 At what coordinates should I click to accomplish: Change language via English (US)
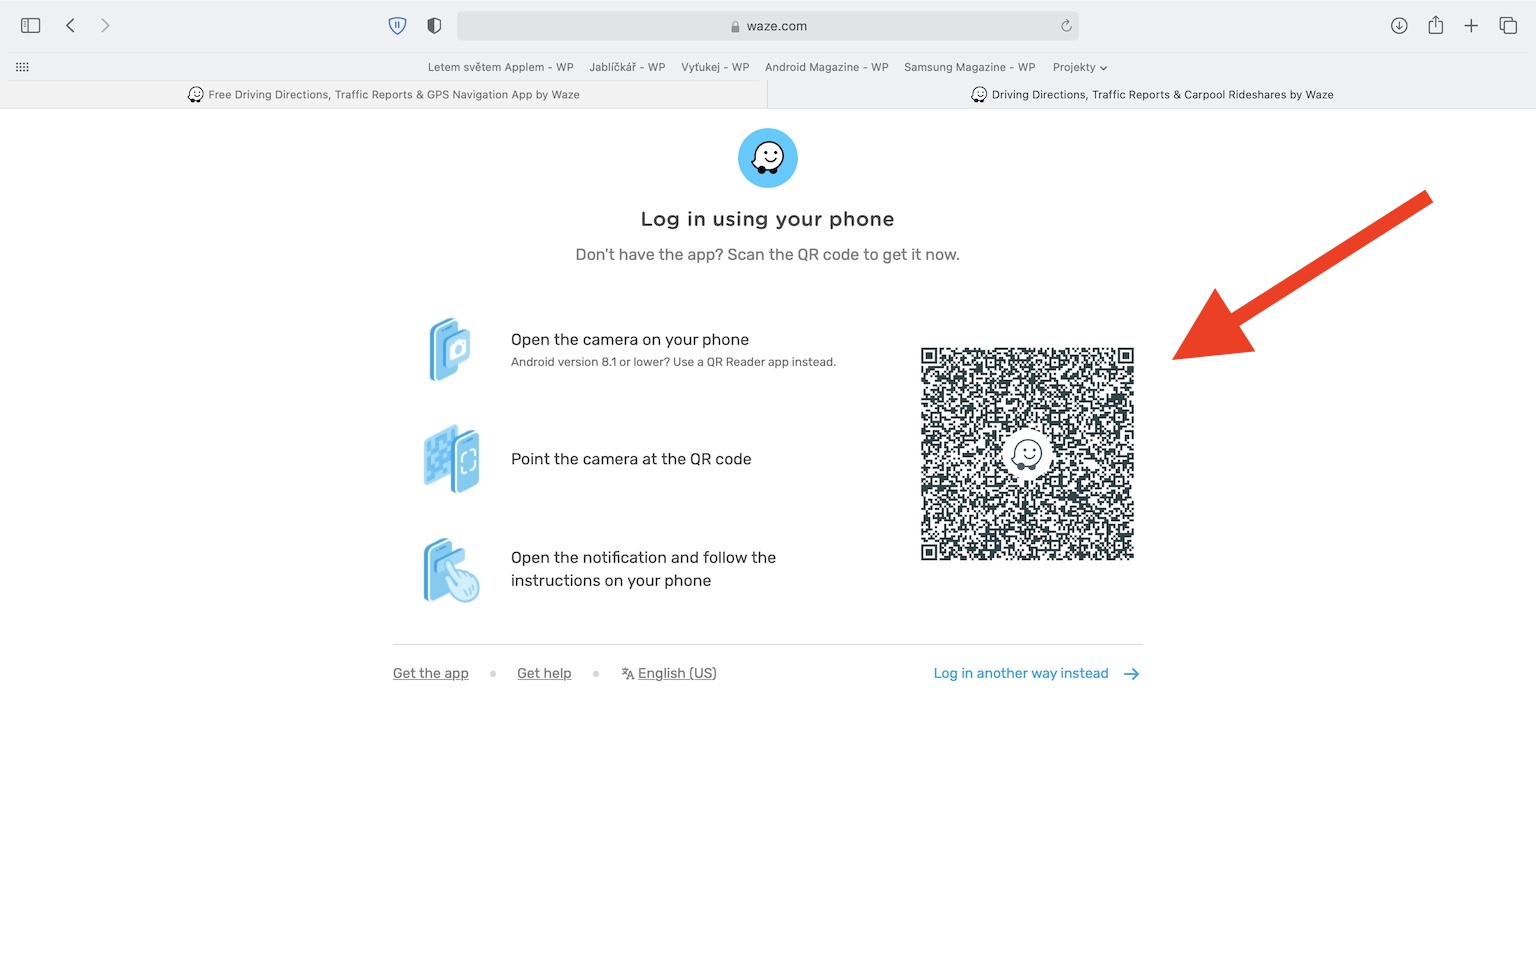pyautogui.click(x=669, y=673)
